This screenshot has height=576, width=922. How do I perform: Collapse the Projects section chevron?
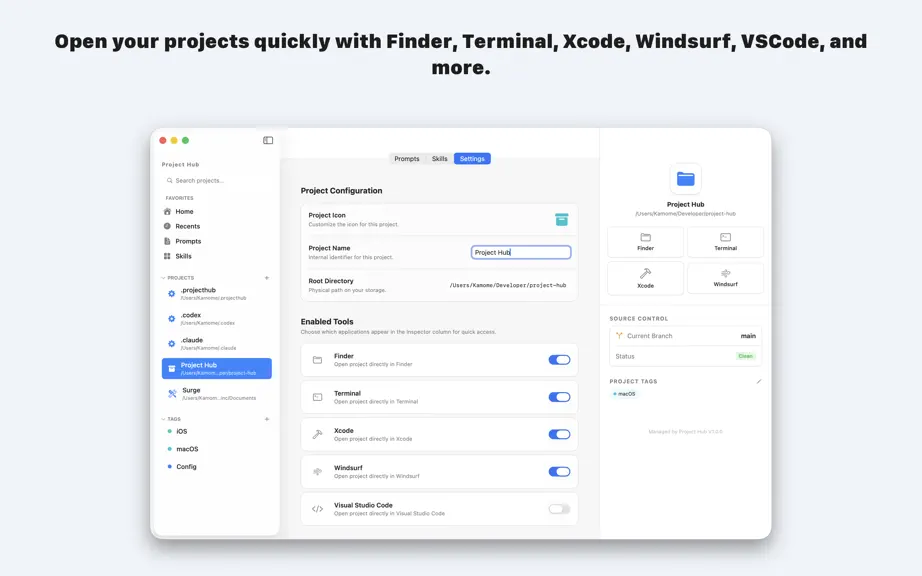point(163,278)
